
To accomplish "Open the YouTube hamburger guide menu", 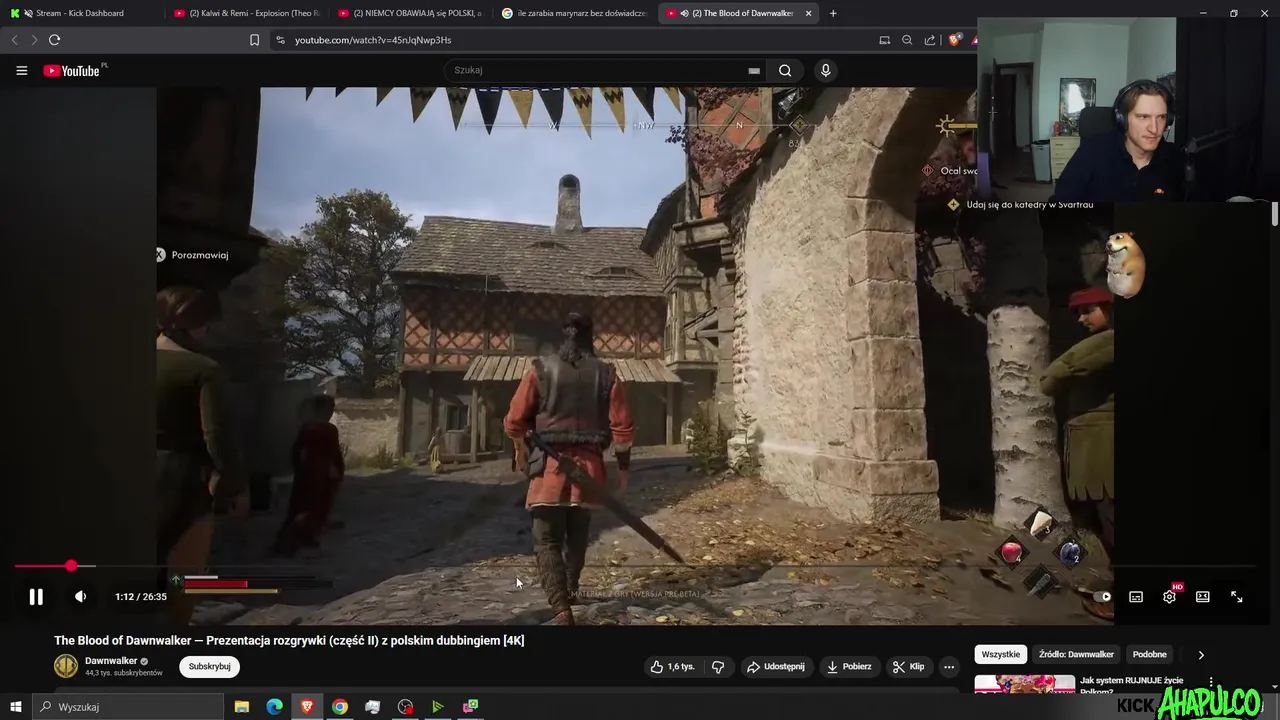I will (x=22, y=71).
